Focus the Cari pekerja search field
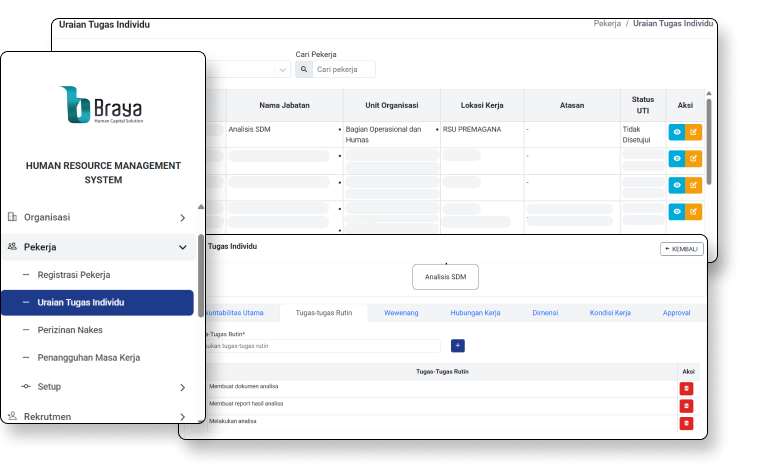 [x=343, y=70]
